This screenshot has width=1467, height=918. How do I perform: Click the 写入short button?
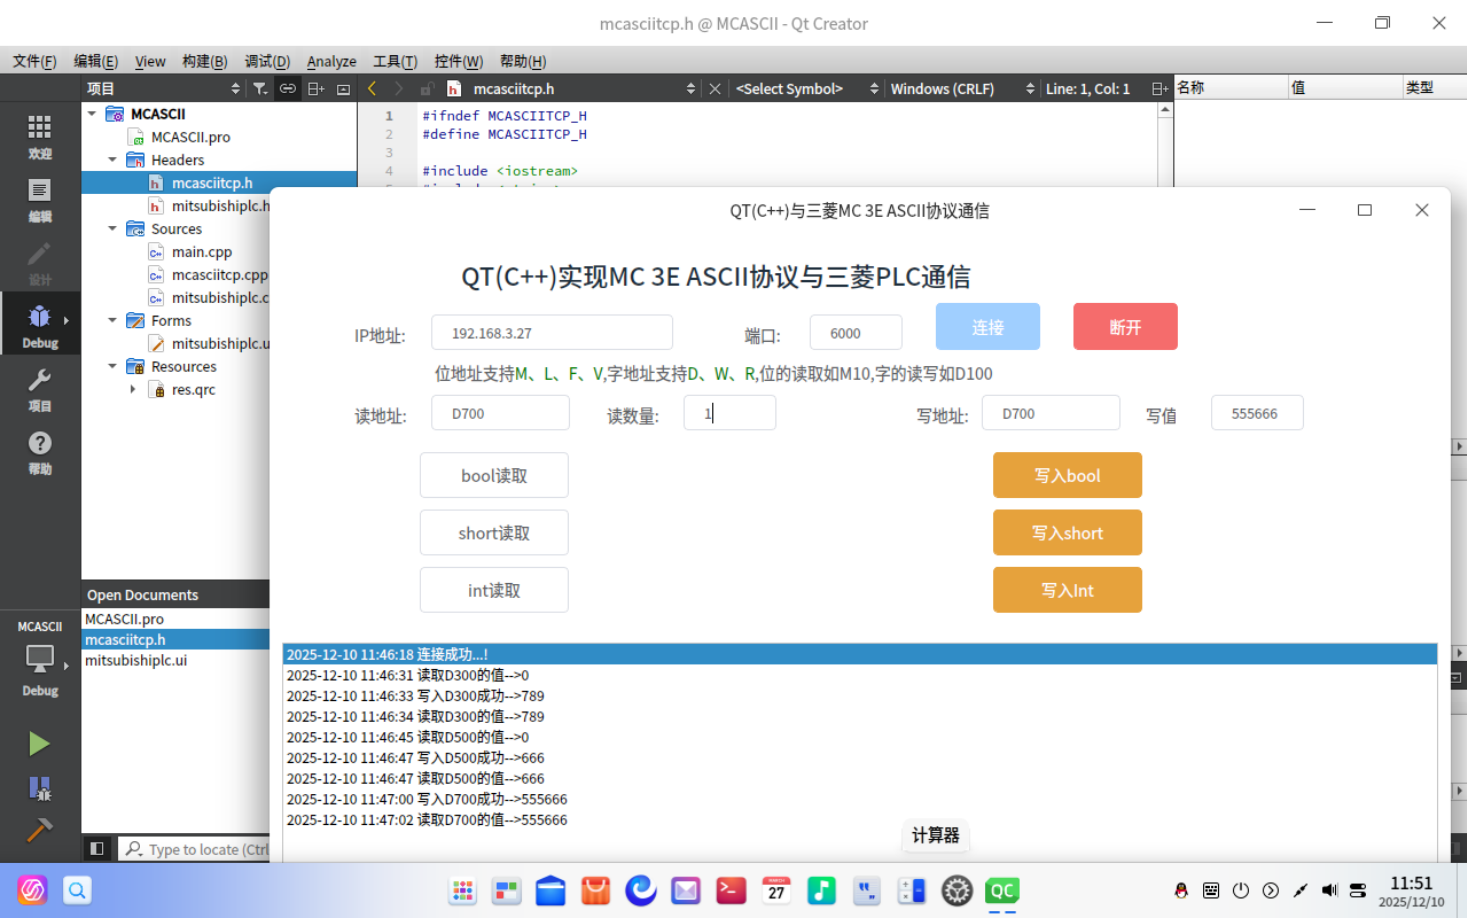click(x=1067, y=533)
